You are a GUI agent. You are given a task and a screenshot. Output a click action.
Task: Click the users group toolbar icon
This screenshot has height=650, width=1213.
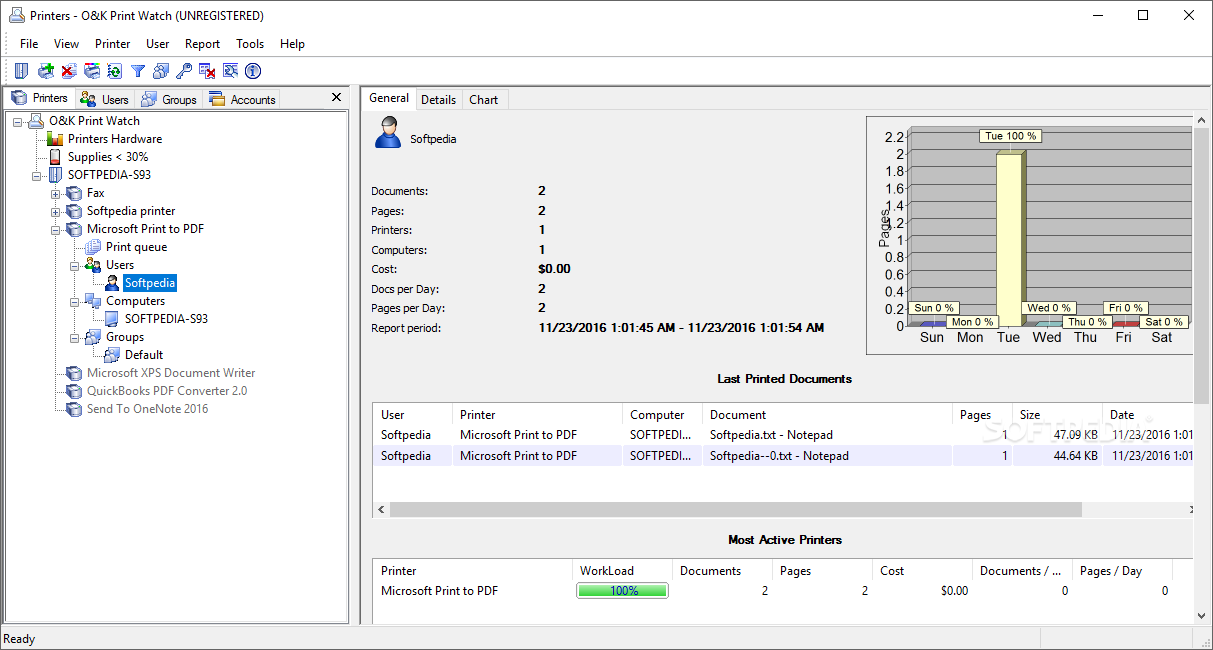click(160, 71)
